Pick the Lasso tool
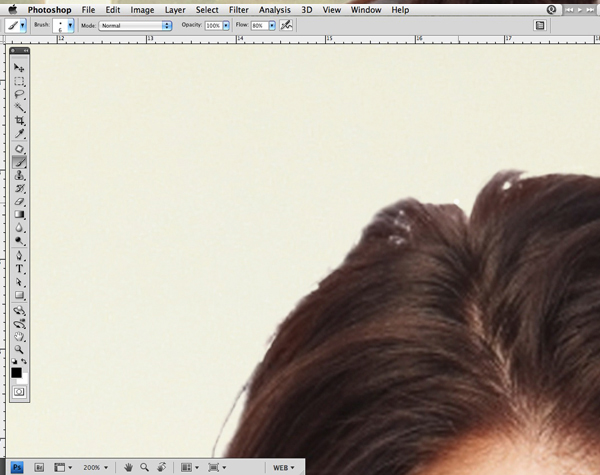Viewport: 600px width, 475px height. (19, 94)
